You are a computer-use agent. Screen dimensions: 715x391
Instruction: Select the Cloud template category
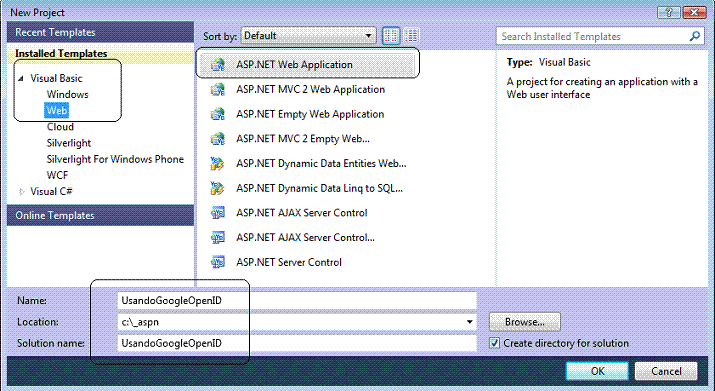click(60, 127)
